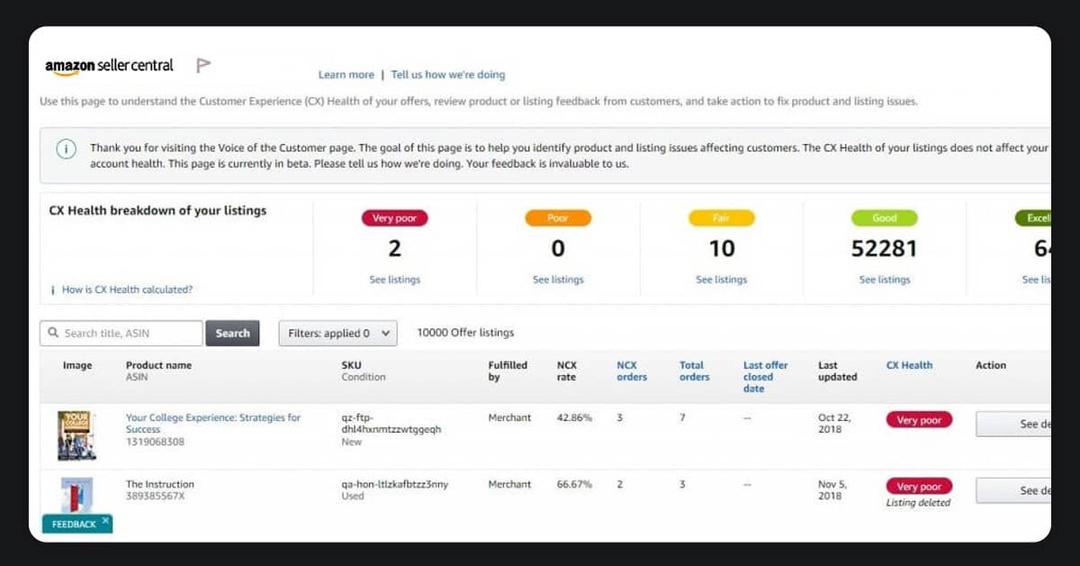Screen dimensions: 1080x566
Task: Open the Learn more link
Action: click(346, 74)
